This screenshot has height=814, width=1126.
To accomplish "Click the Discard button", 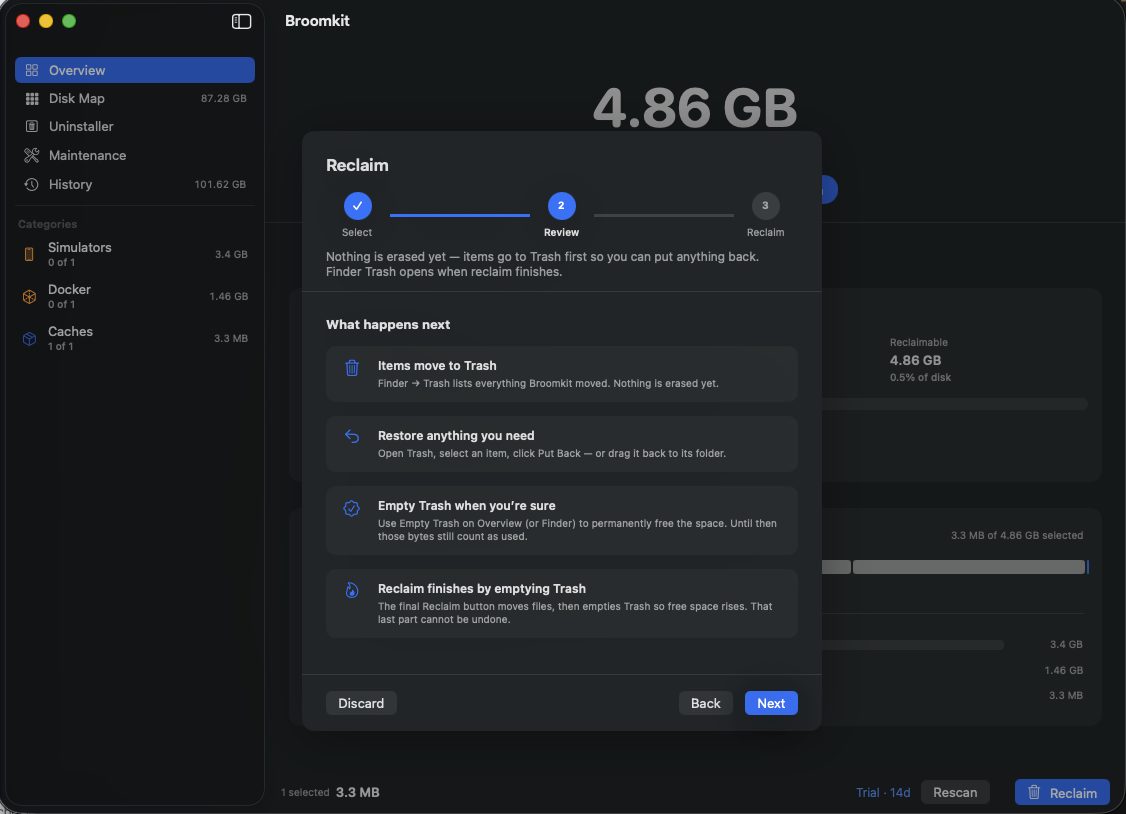I will [x=361, y=703].
